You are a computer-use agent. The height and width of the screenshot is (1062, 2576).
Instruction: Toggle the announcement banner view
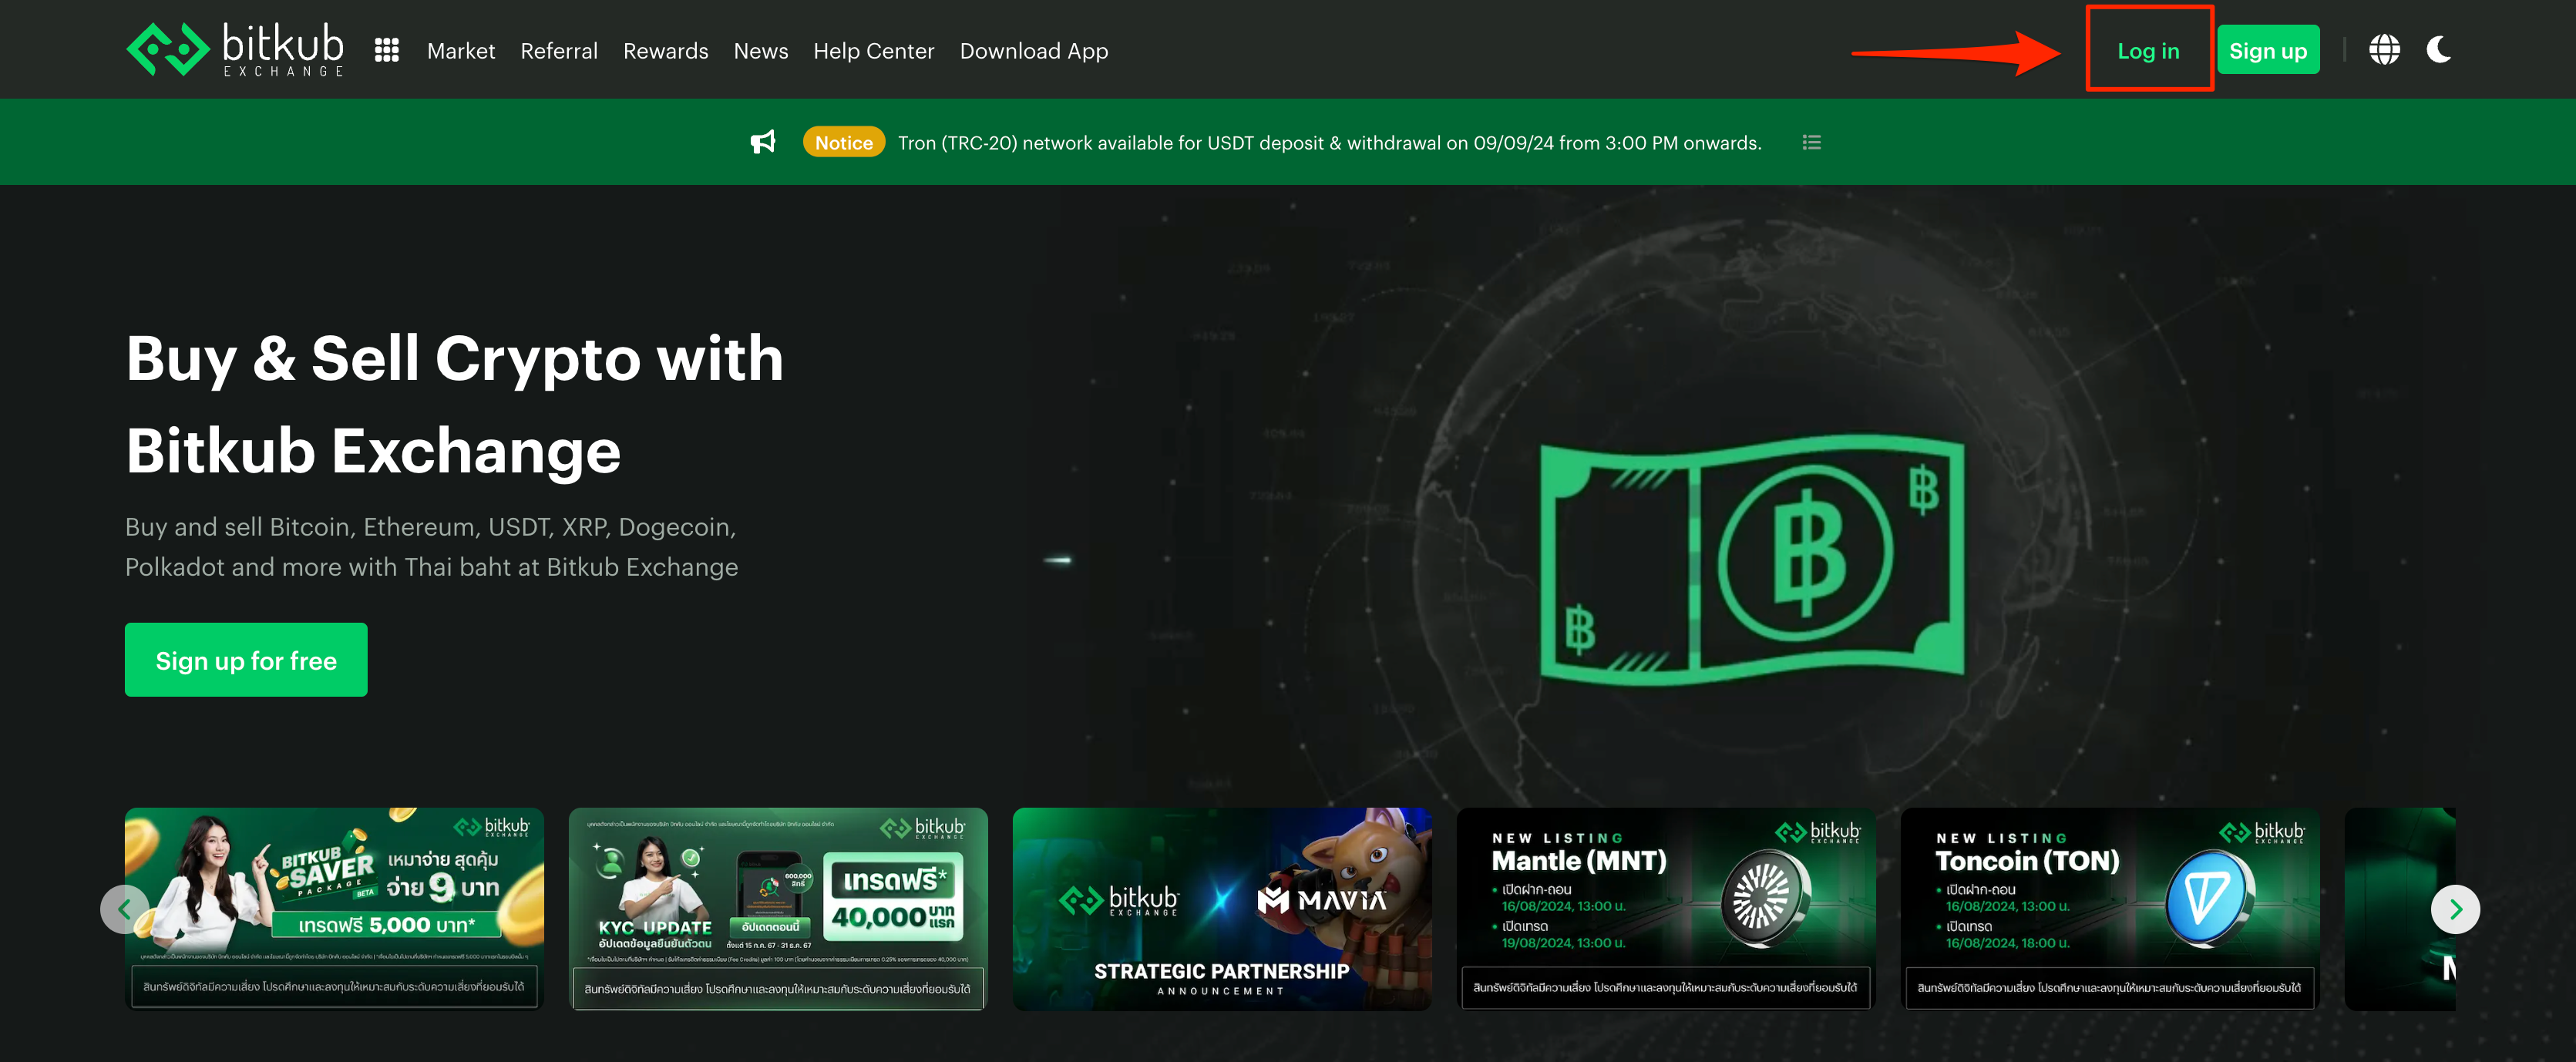[x=1812, y=141]
